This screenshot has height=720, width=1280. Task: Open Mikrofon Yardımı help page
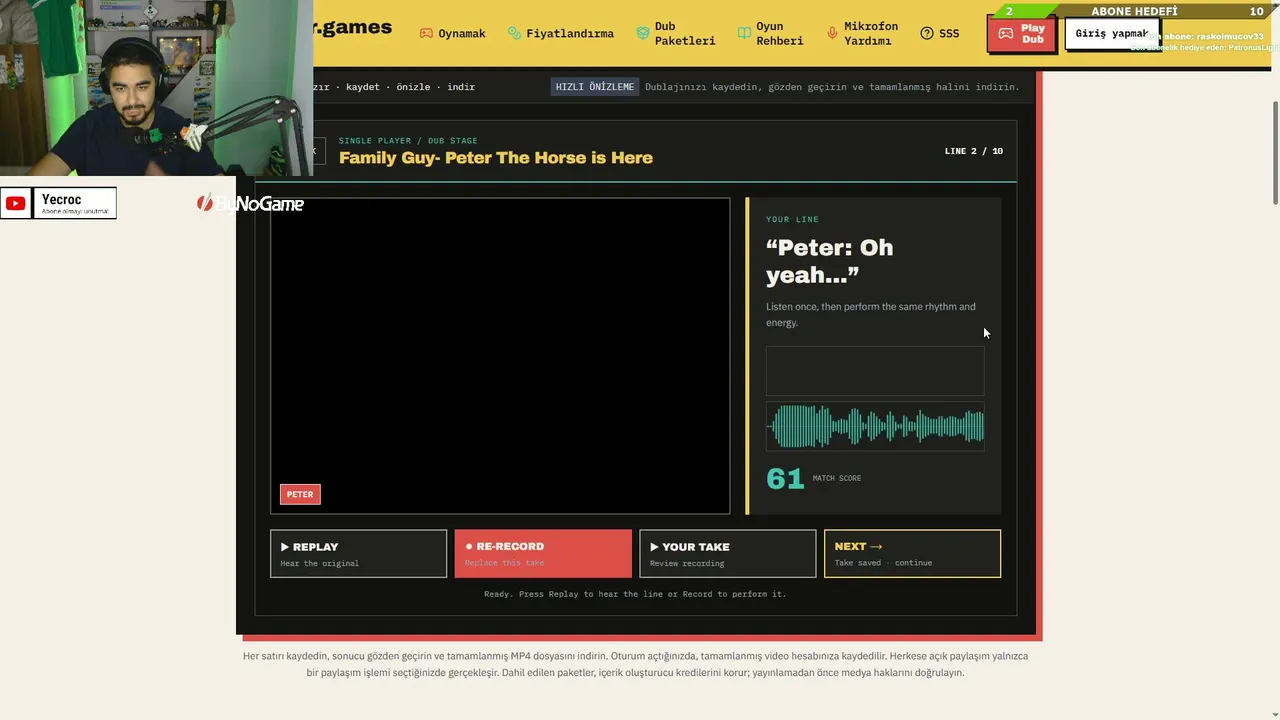click(862, 34)
